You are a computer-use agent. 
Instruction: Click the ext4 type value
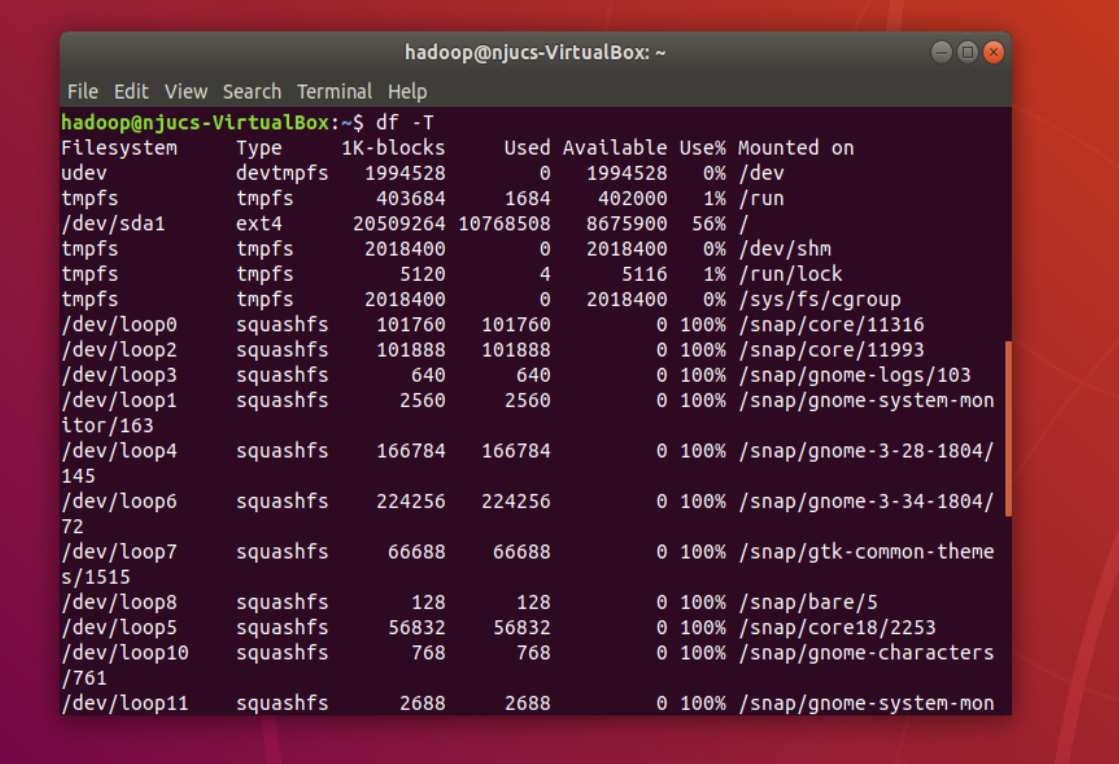pos(259,224)
